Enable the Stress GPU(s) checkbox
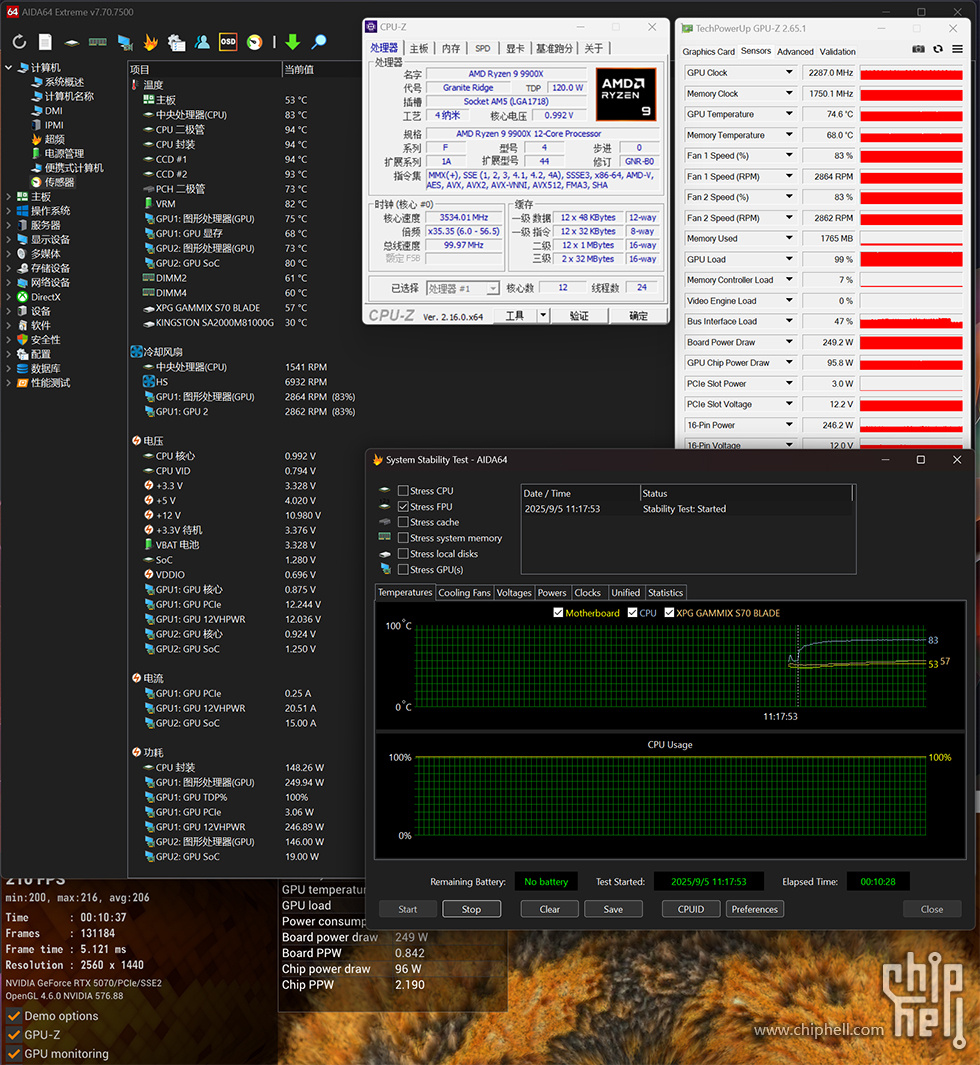This screenshot has height=1065, width=980. point(403,570)
